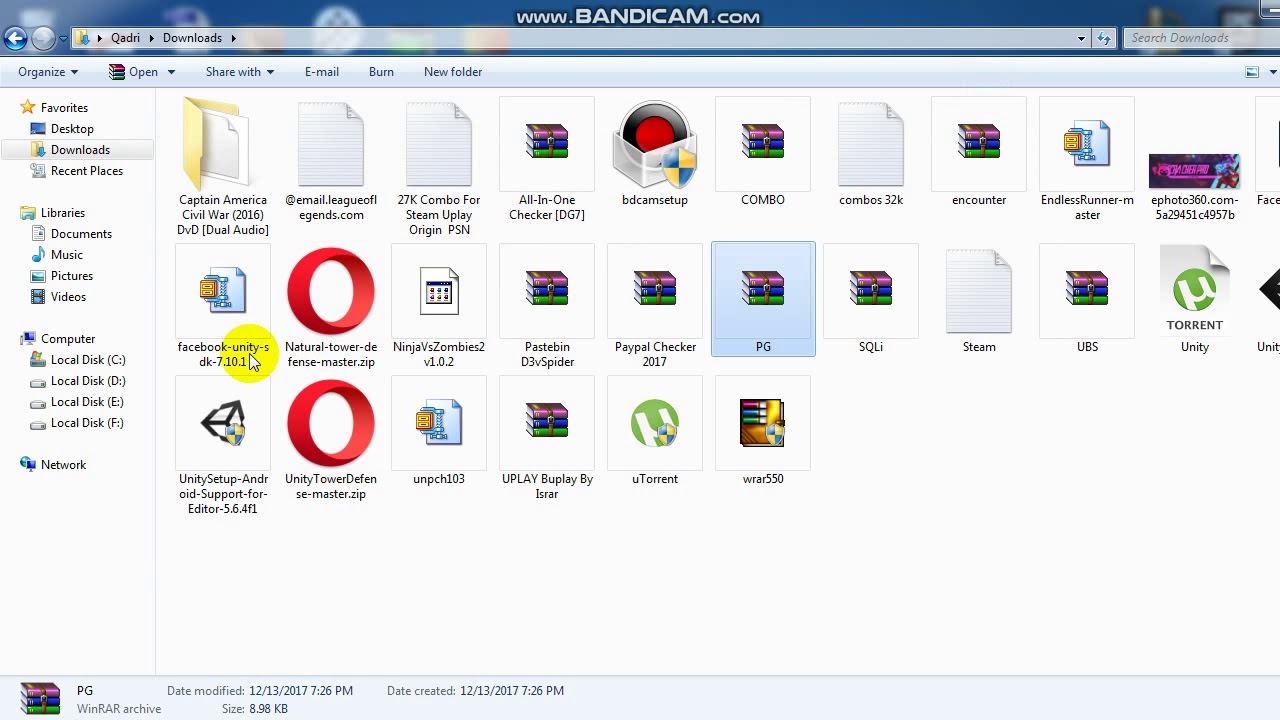Open Local Disk (E:)
Viewport: 1280px width, 720px height.
tap(87, 402)
